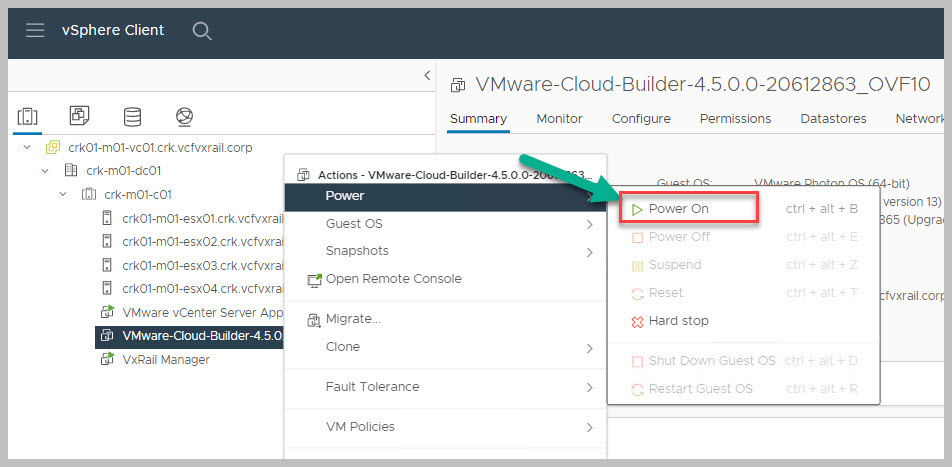Select crk-m01-c01 cluster in tree
This screenshot has width=952, height=467.
click(x=138, y=194)
